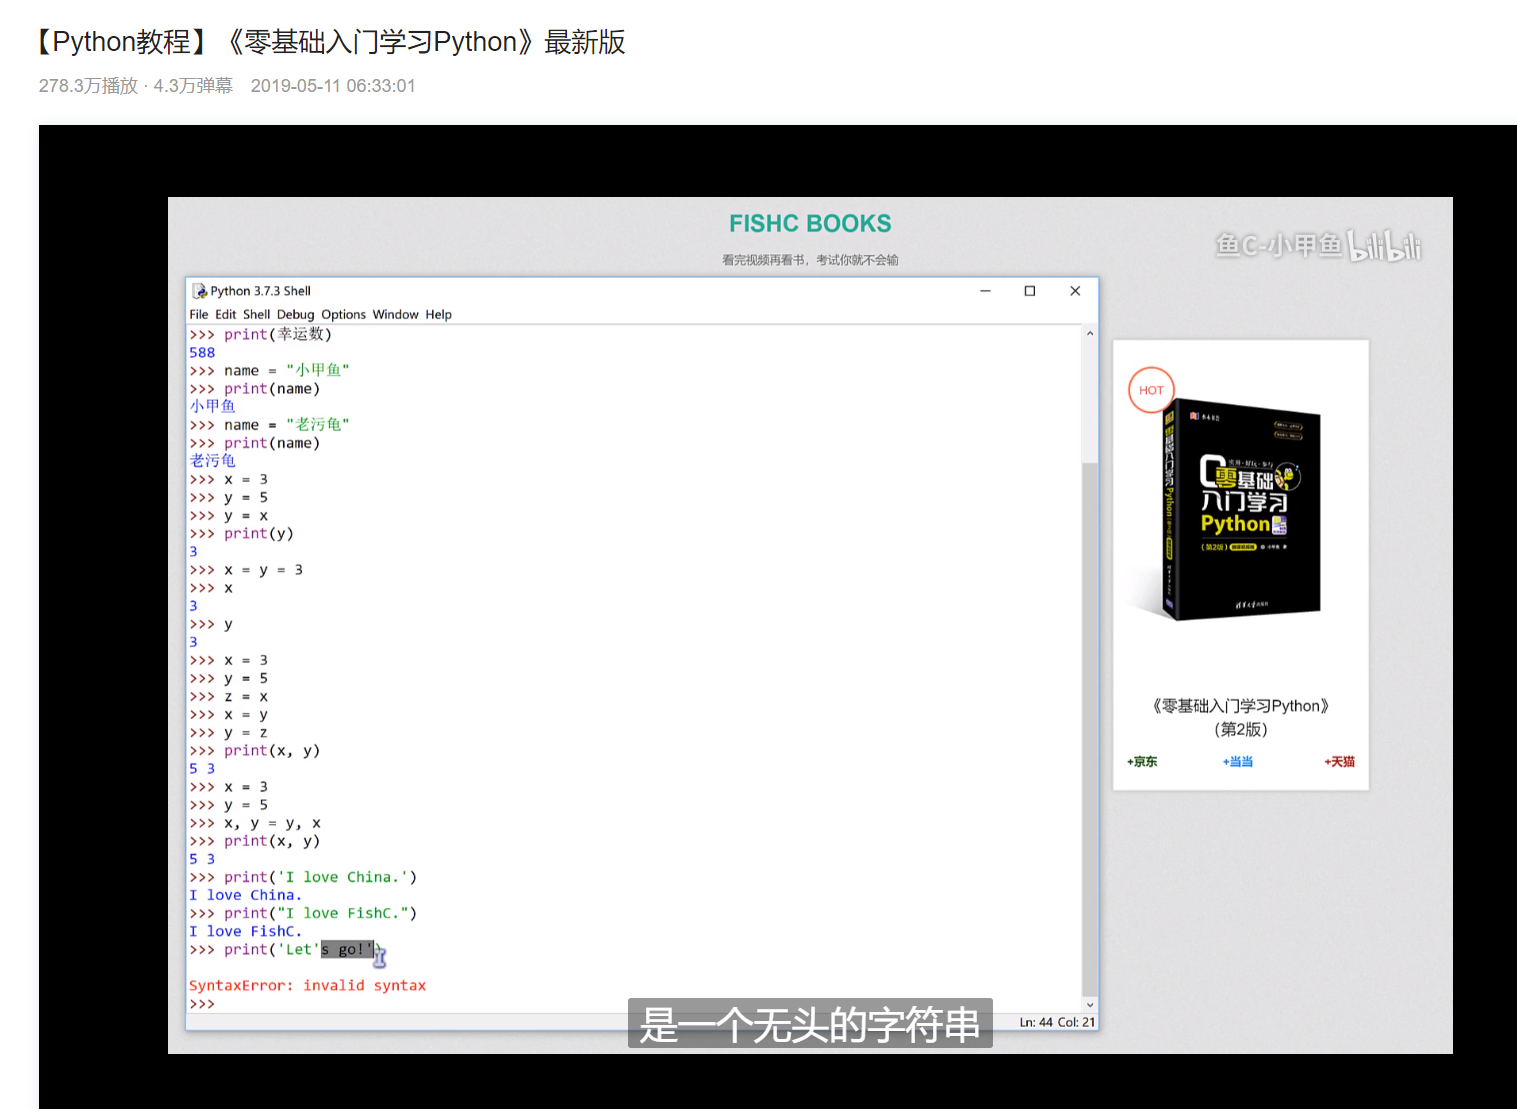Click the highlighted text s go!' in the shell
The width and height of the screenshot is (1517, 1109).
pos(347,949)
